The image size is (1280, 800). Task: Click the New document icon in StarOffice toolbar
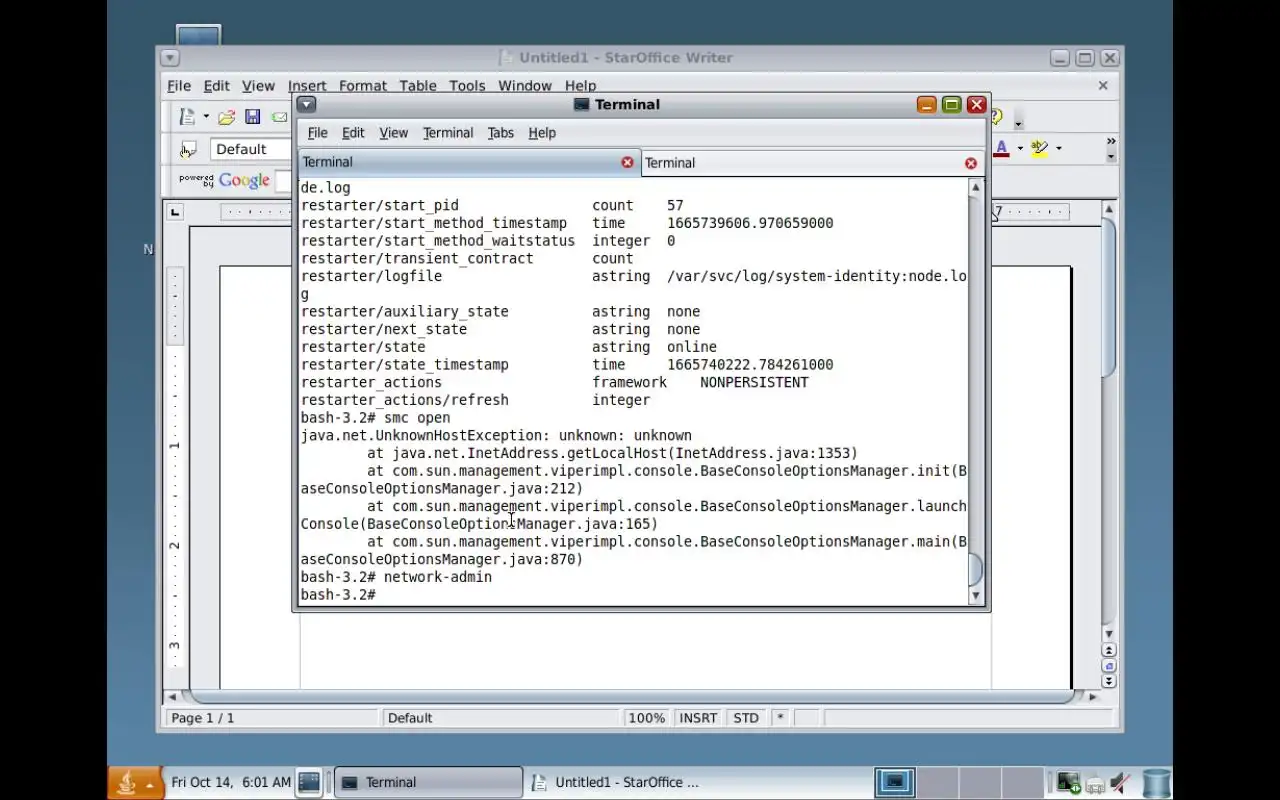pos(187,117)
